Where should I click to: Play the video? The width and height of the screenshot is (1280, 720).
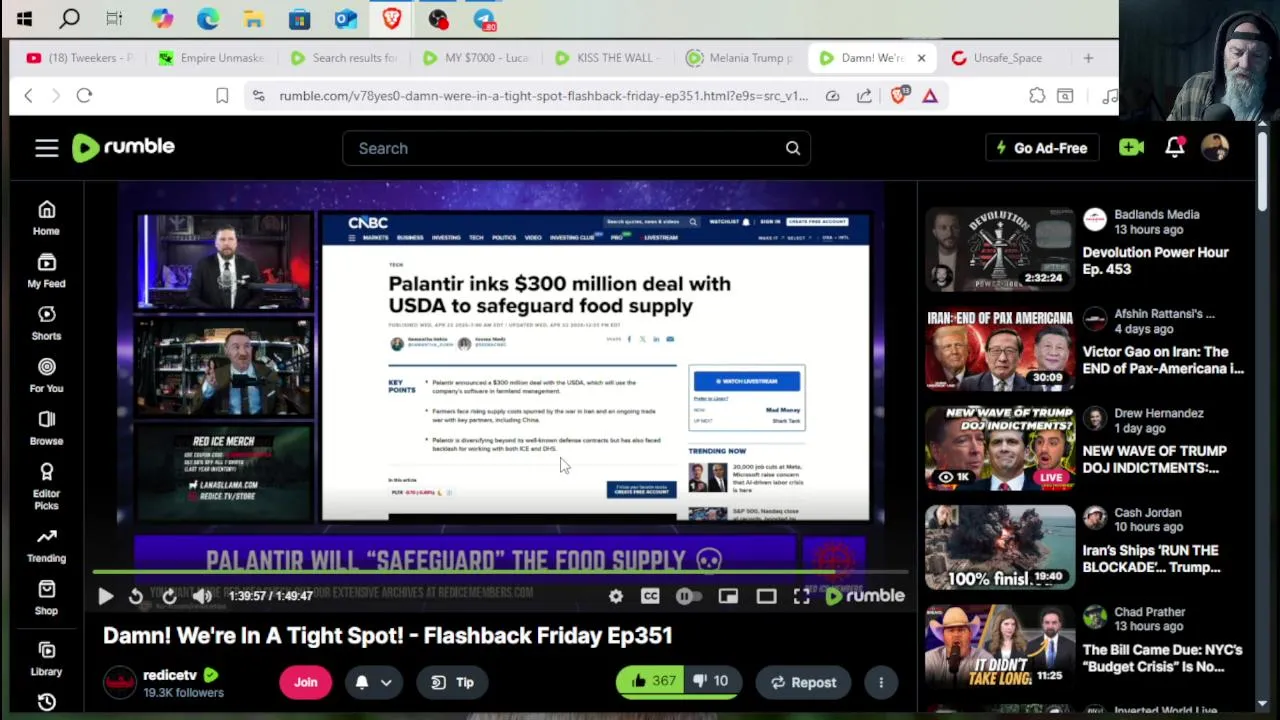pos(105,596)
